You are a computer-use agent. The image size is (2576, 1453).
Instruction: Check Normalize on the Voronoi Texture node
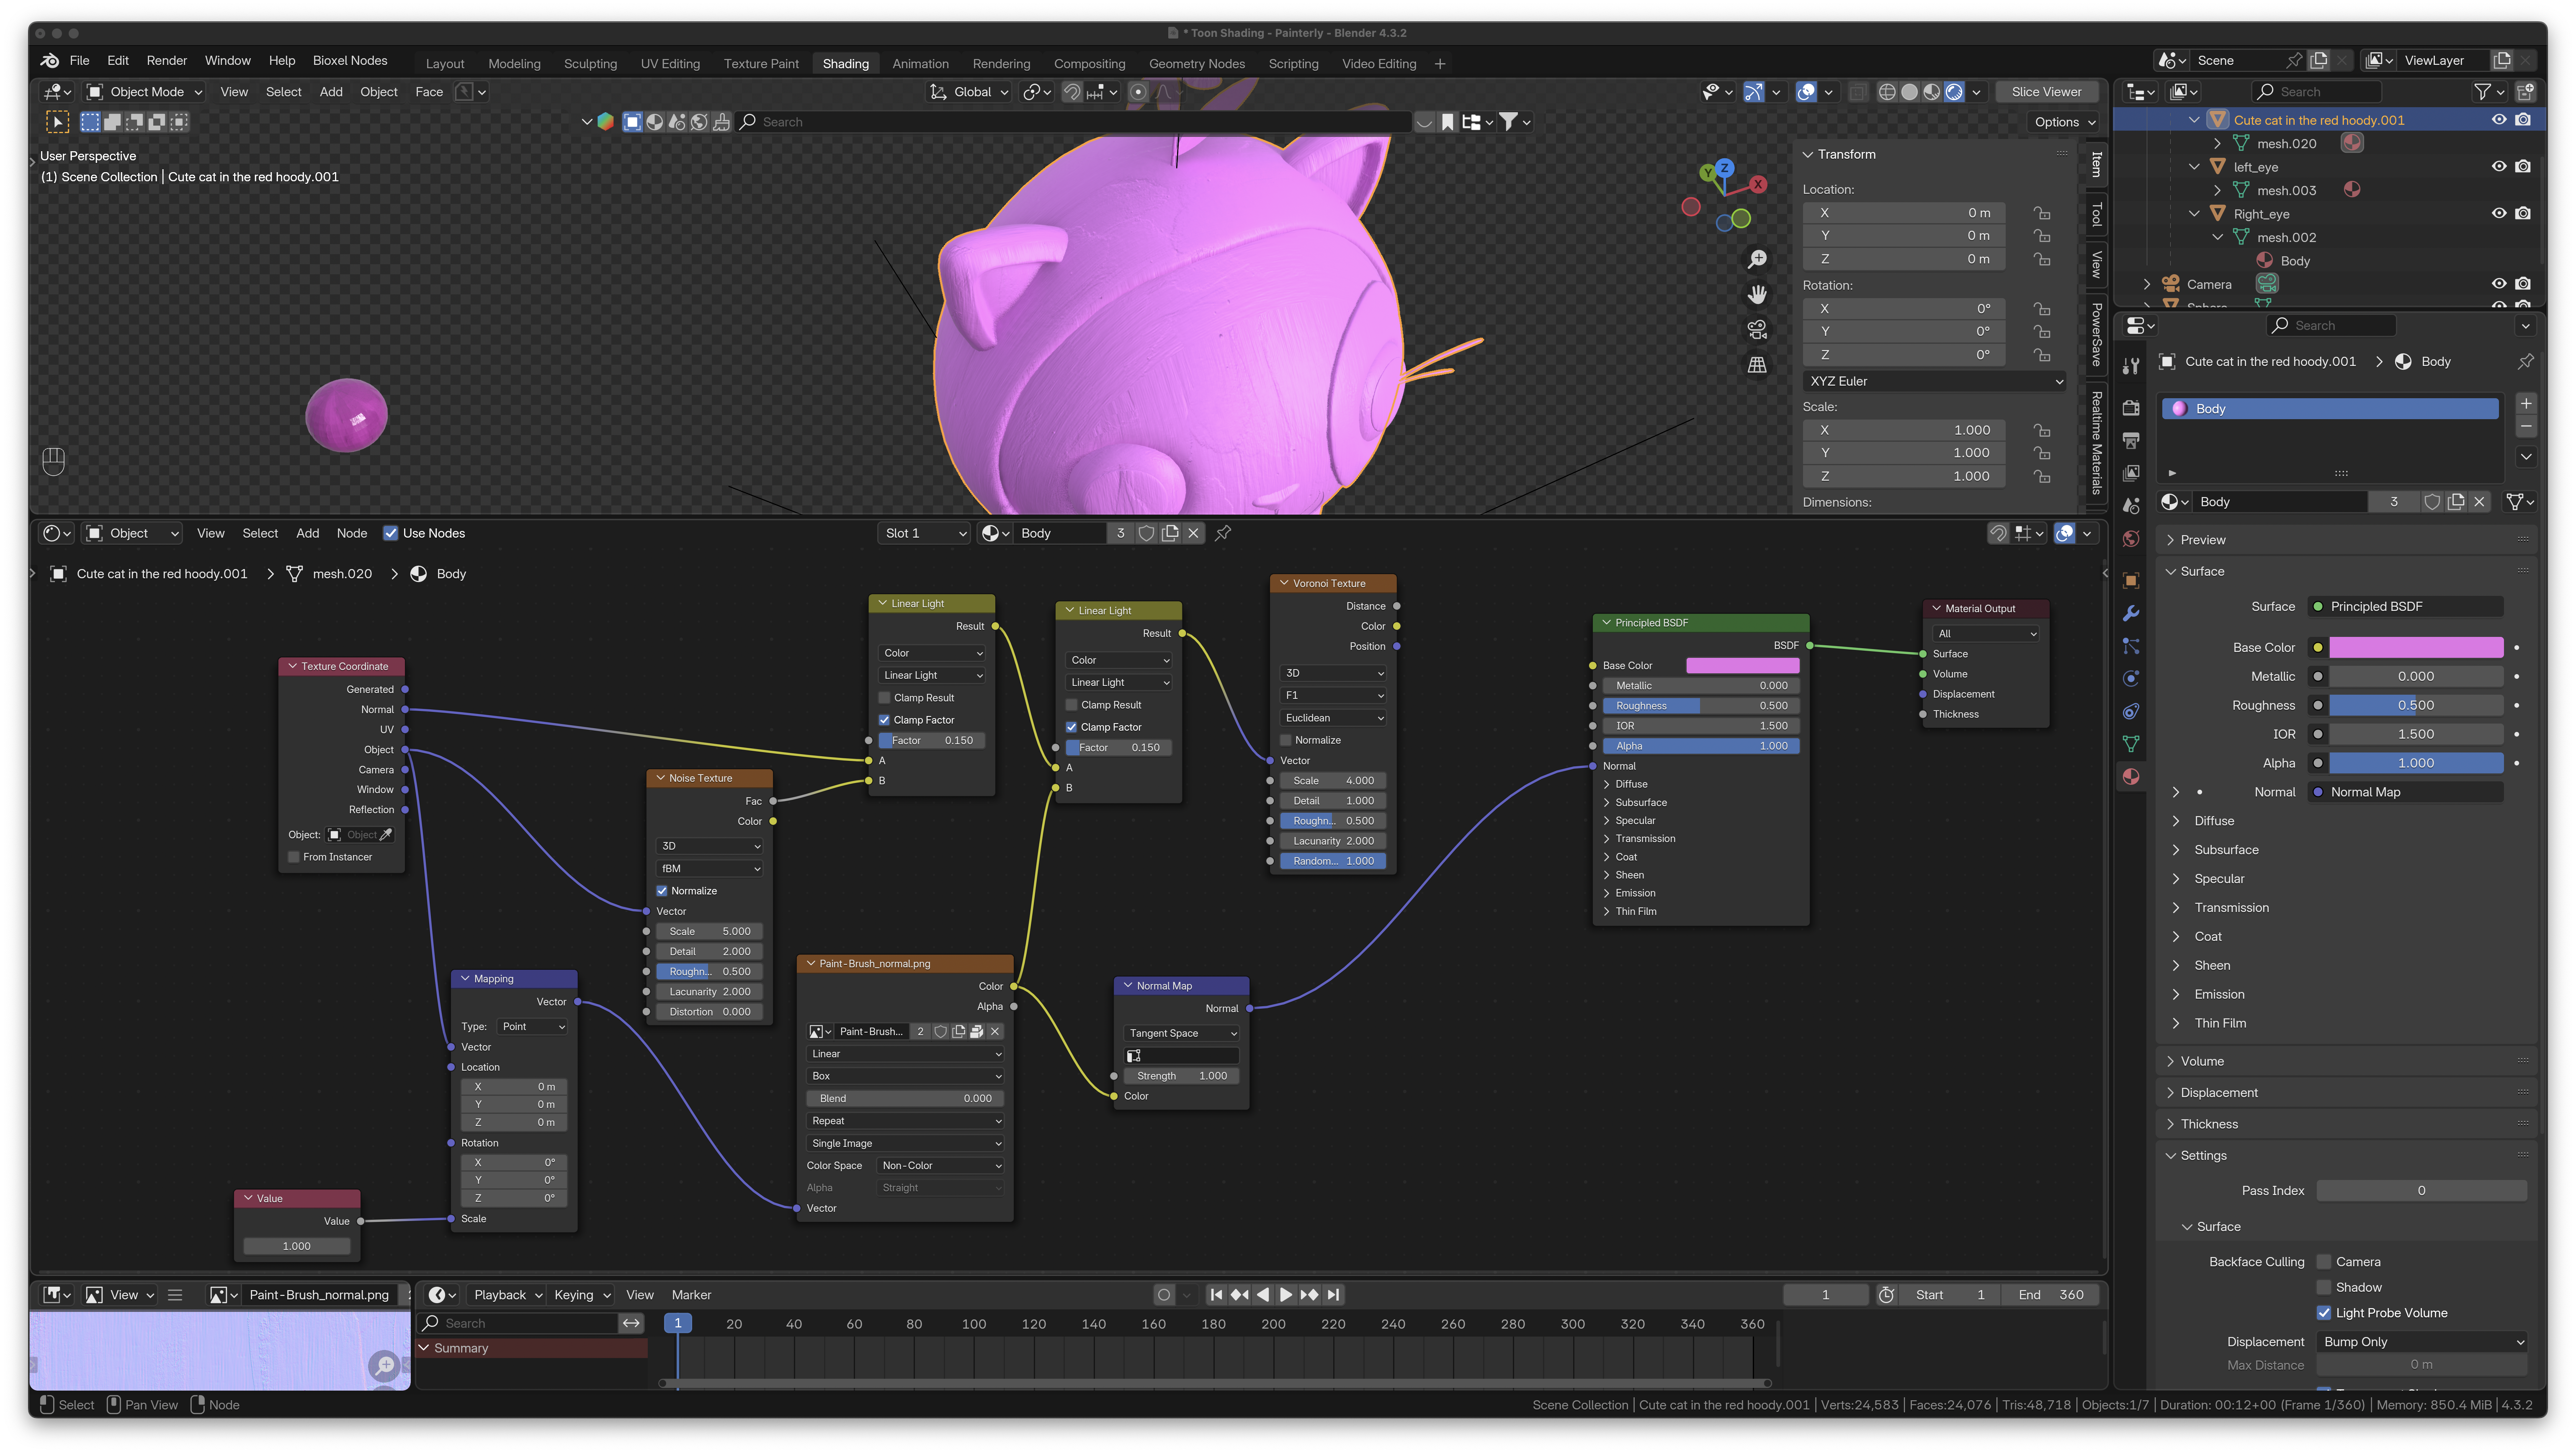pyautogui.click(x=1286, y=740)
